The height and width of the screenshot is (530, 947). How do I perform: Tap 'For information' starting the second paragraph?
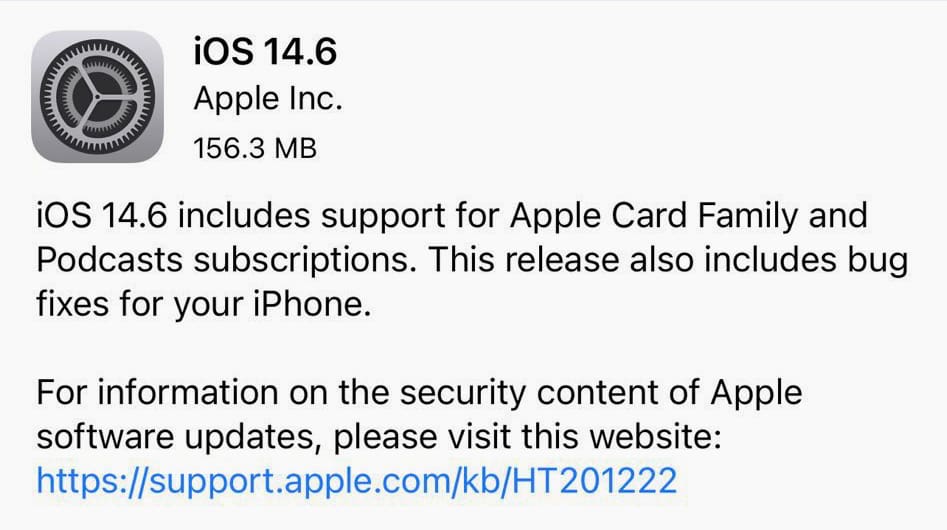[x=157, y=392]
